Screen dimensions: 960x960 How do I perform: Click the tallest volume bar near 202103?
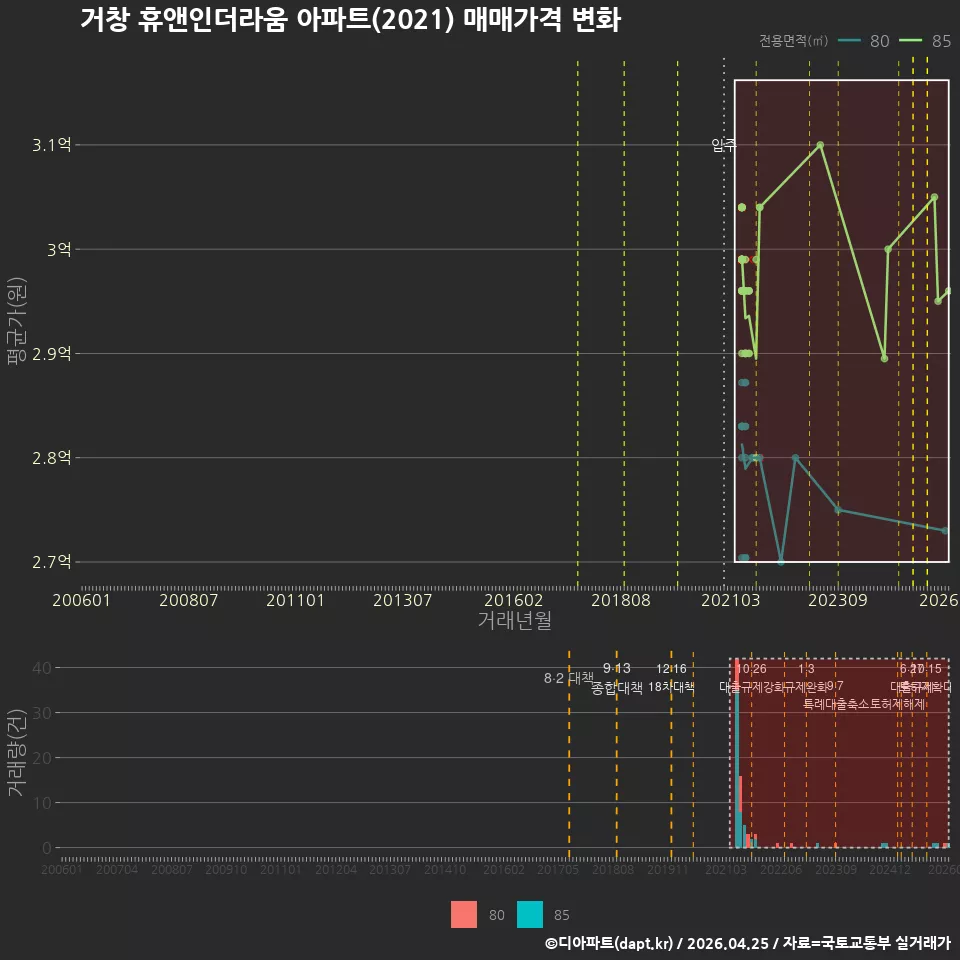(737, 753)
